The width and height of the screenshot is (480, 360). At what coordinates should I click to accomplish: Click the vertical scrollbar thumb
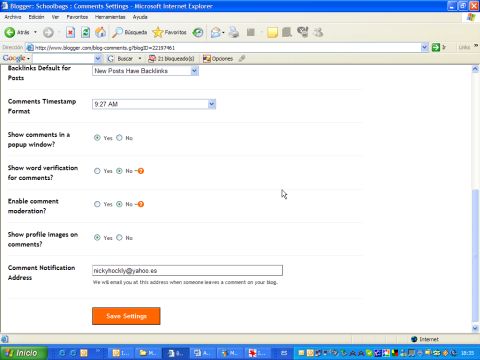[475, 255]
